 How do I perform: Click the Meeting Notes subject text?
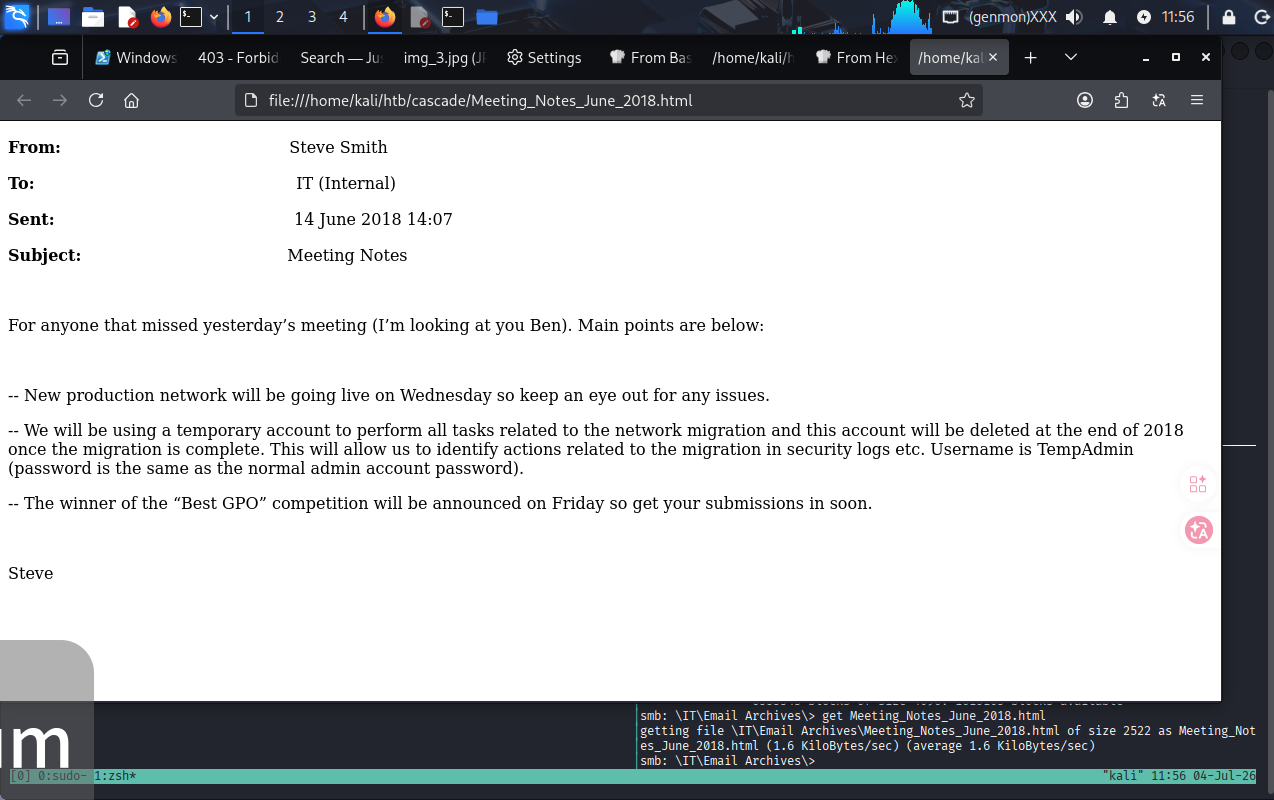tap(347, 255)
